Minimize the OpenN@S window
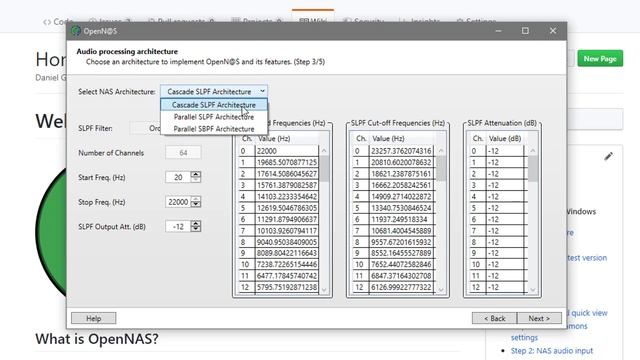The image size is (640, 360). 498,31
